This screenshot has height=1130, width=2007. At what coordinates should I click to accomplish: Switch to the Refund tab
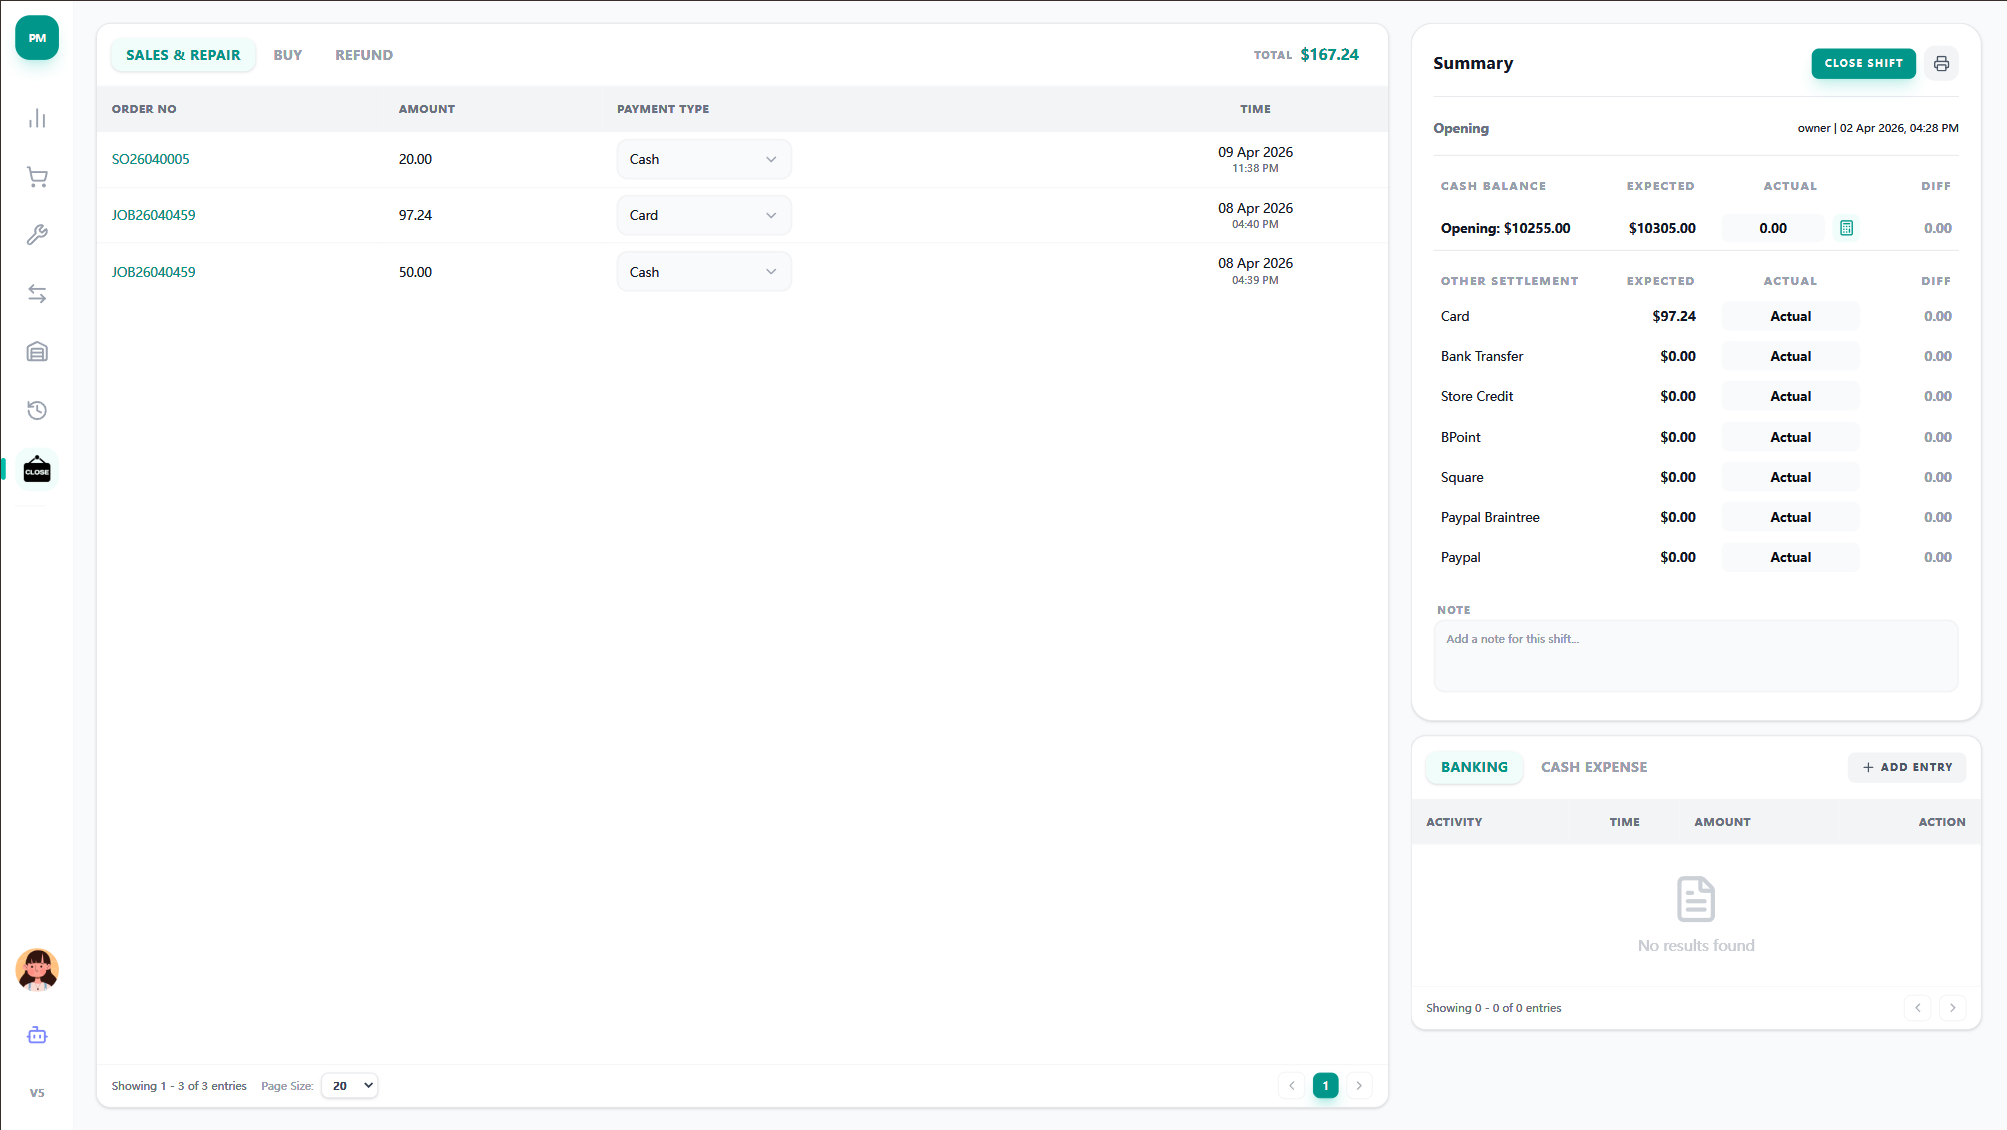[x=363, y=55]
